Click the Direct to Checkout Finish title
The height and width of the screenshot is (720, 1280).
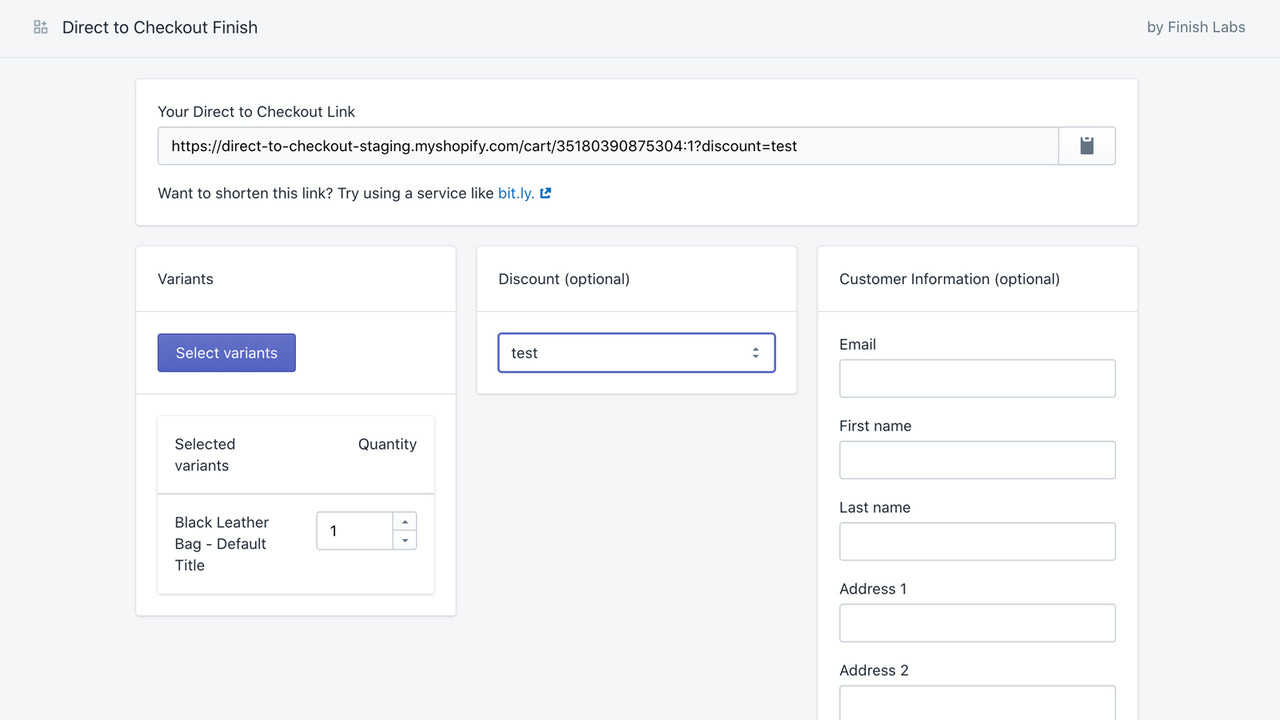[160, 27]
